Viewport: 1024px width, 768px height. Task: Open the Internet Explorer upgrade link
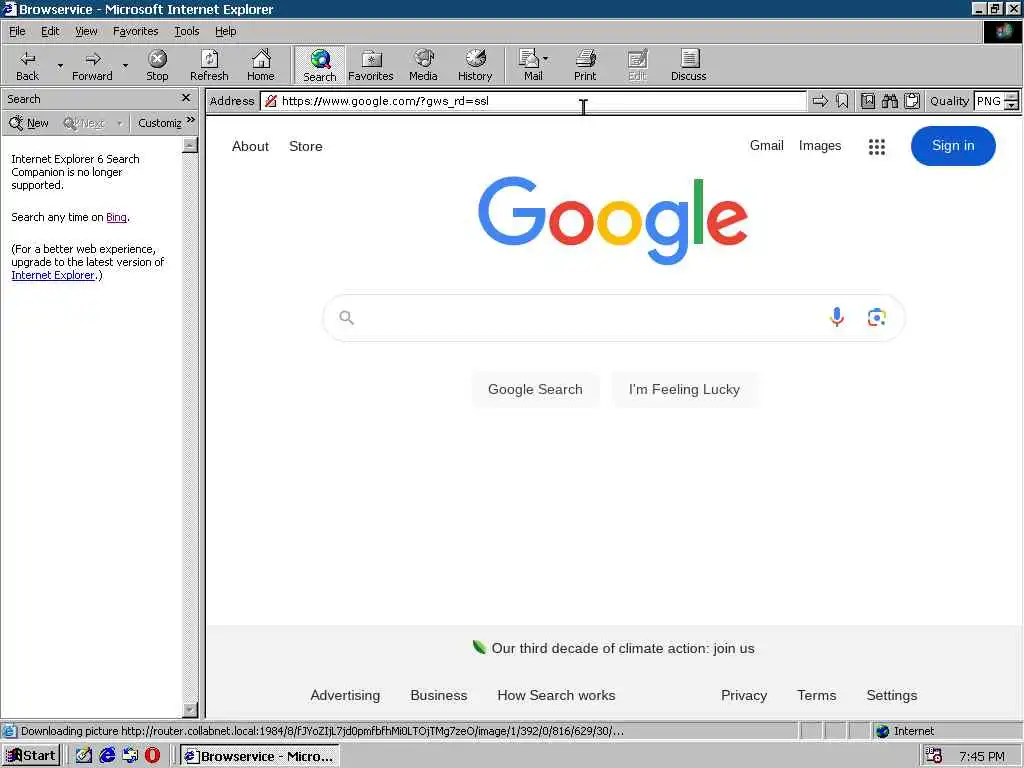click(53, 275)
